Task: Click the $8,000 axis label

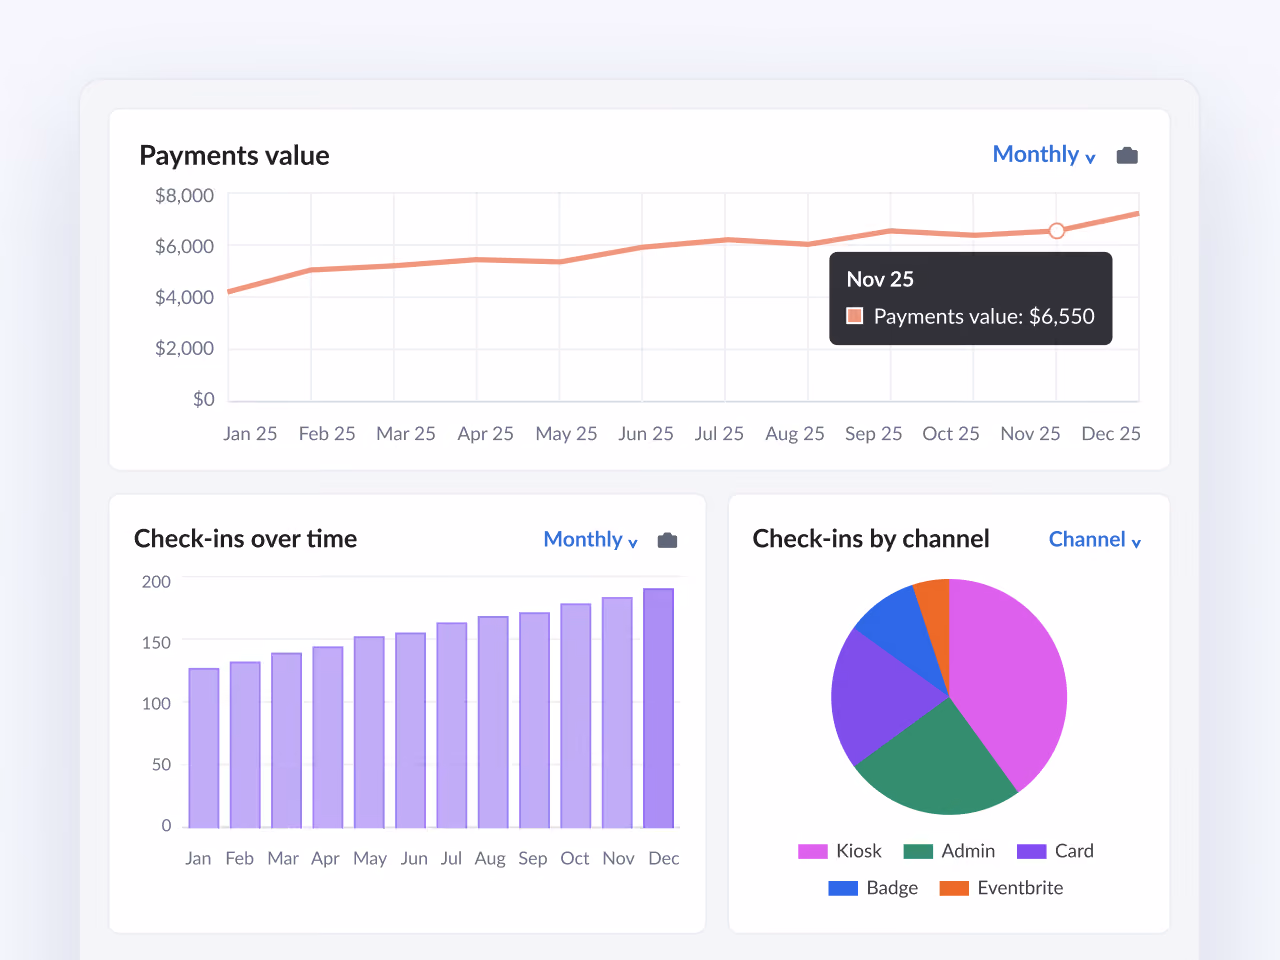Action: (x=184, y=196)
